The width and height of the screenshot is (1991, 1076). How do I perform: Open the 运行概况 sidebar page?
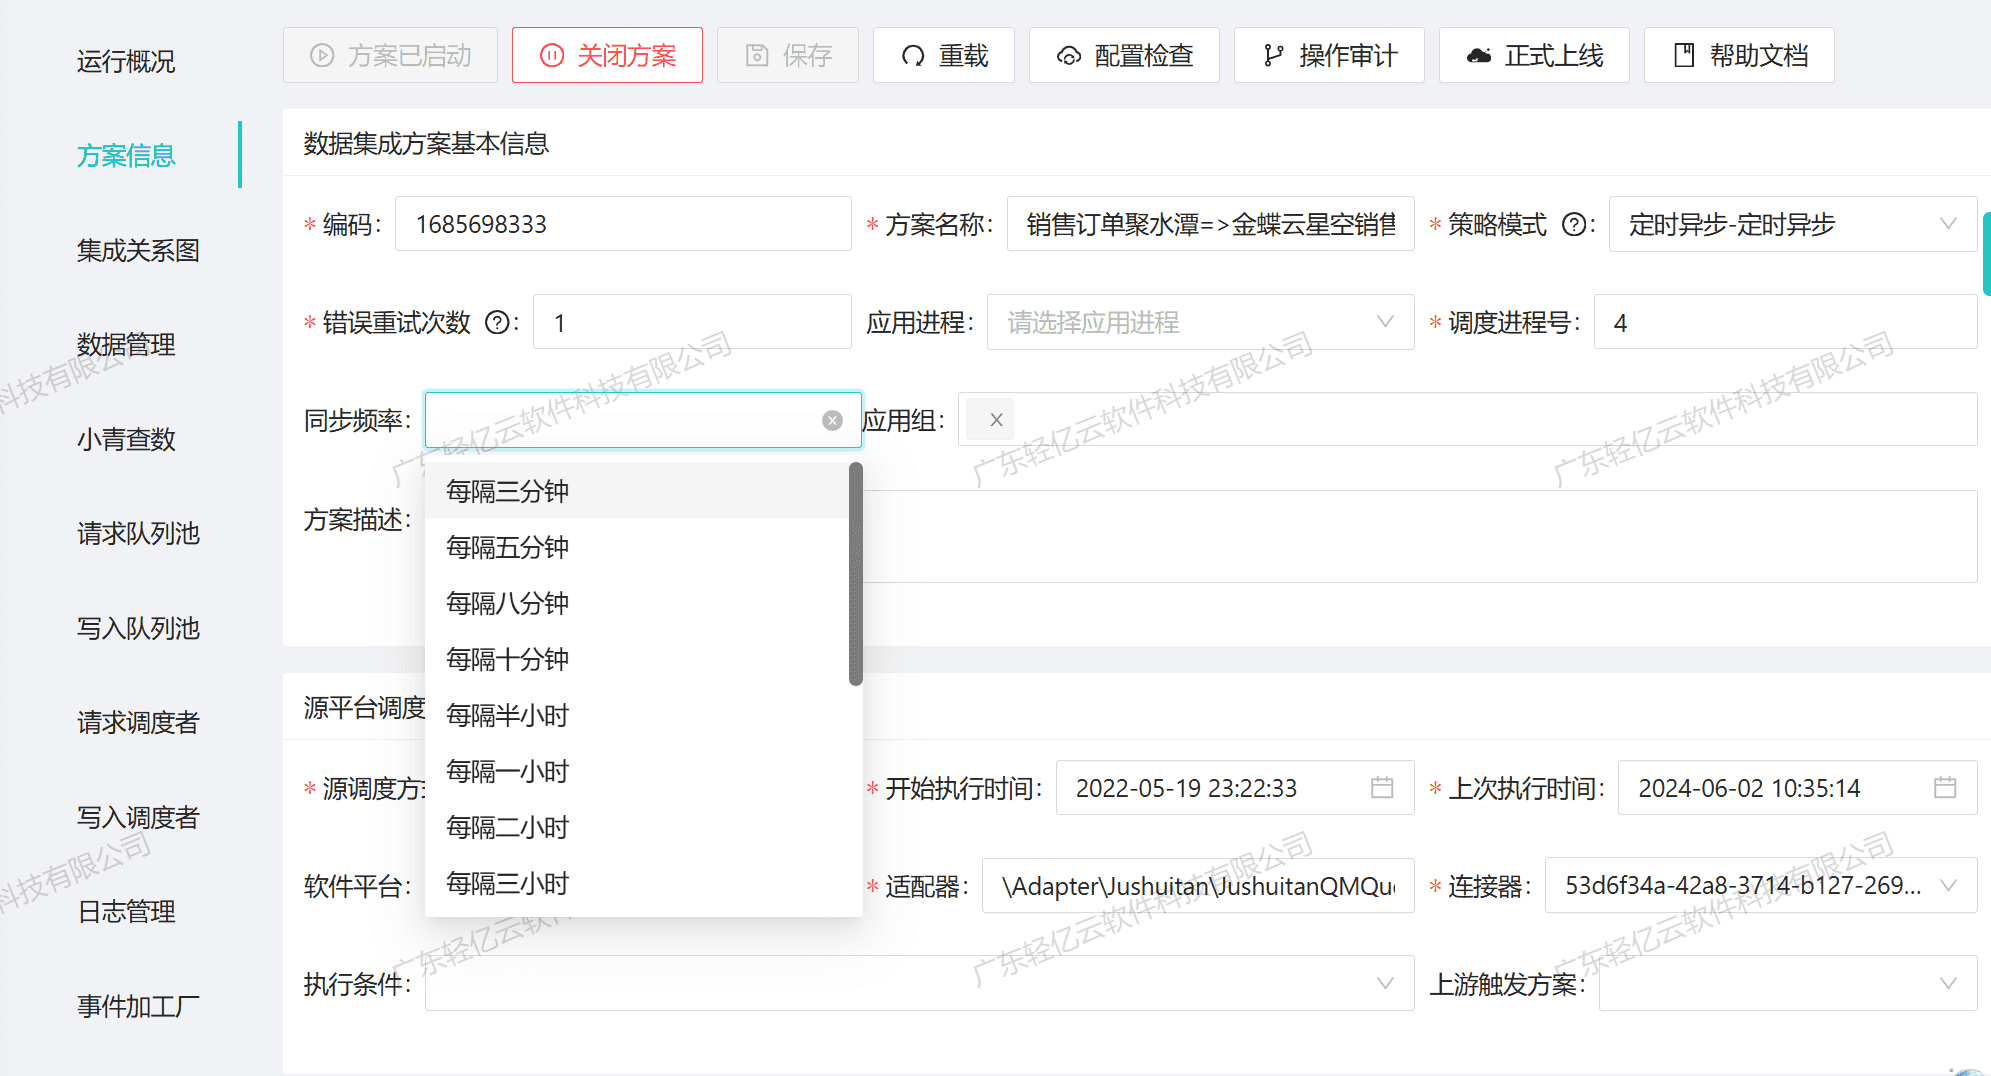click(x=126, y=62)
